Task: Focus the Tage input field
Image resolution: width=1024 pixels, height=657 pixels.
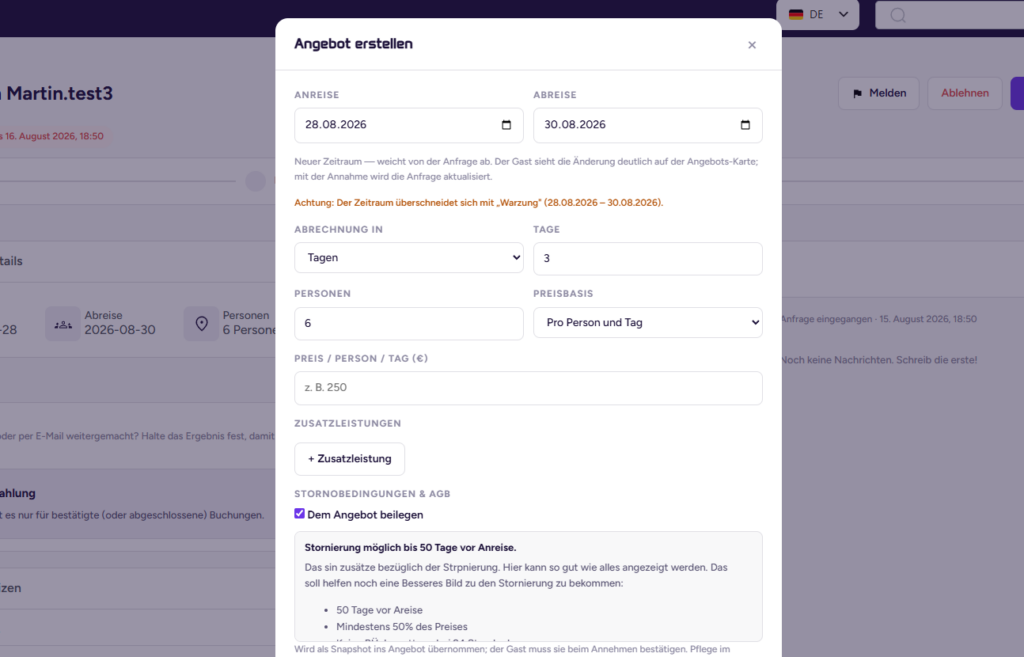Action: pos(648,258)
